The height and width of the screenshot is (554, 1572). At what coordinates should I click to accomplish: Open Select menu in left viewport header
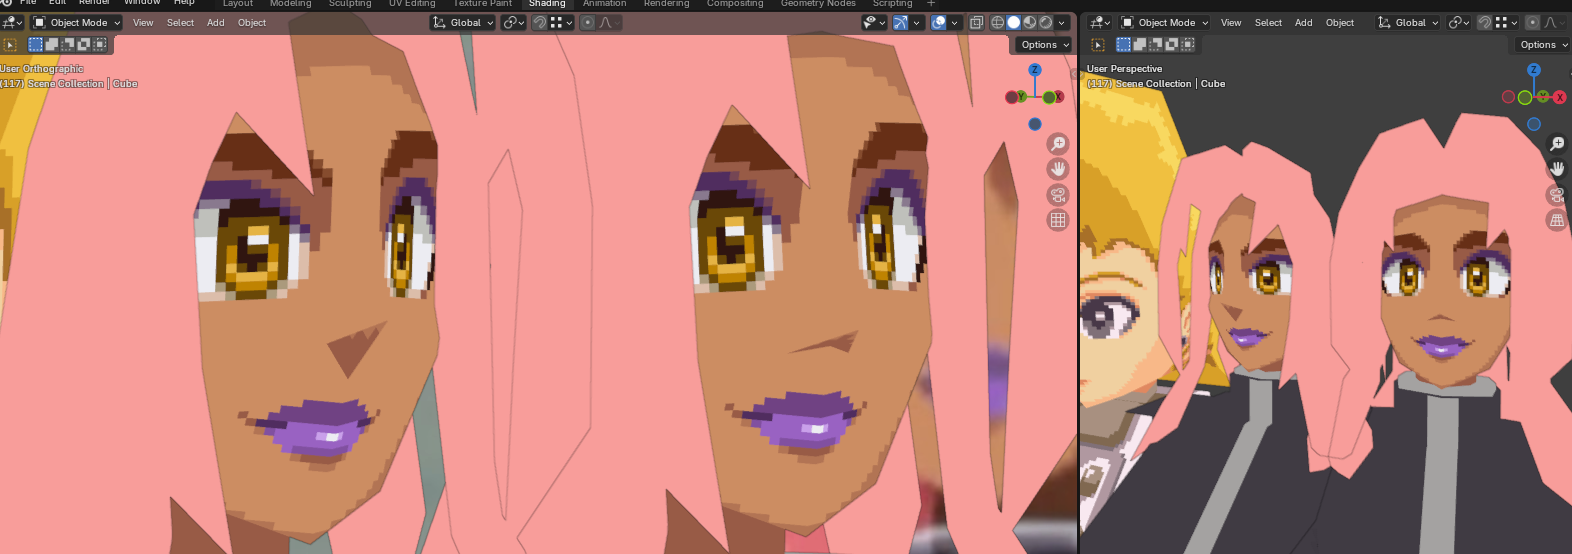180,22
